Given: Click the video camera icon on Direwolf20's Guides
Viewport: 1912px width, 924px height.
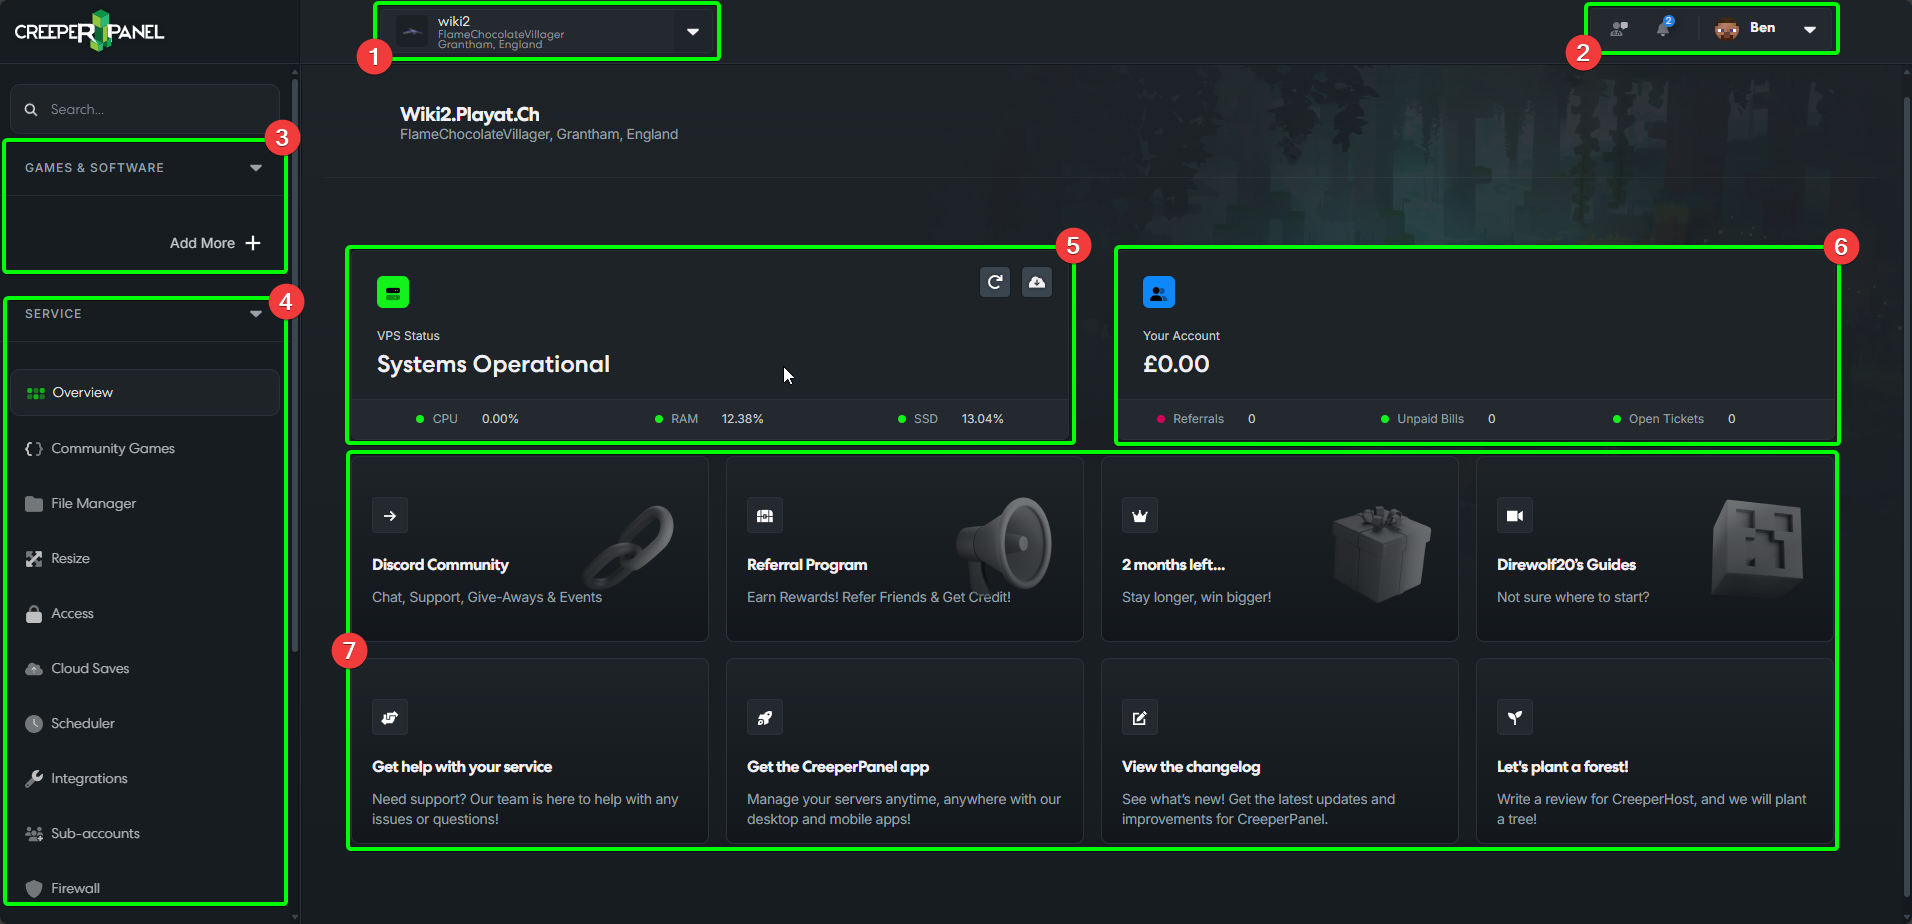Looking at the screenshot, I should pos(1515,516).
